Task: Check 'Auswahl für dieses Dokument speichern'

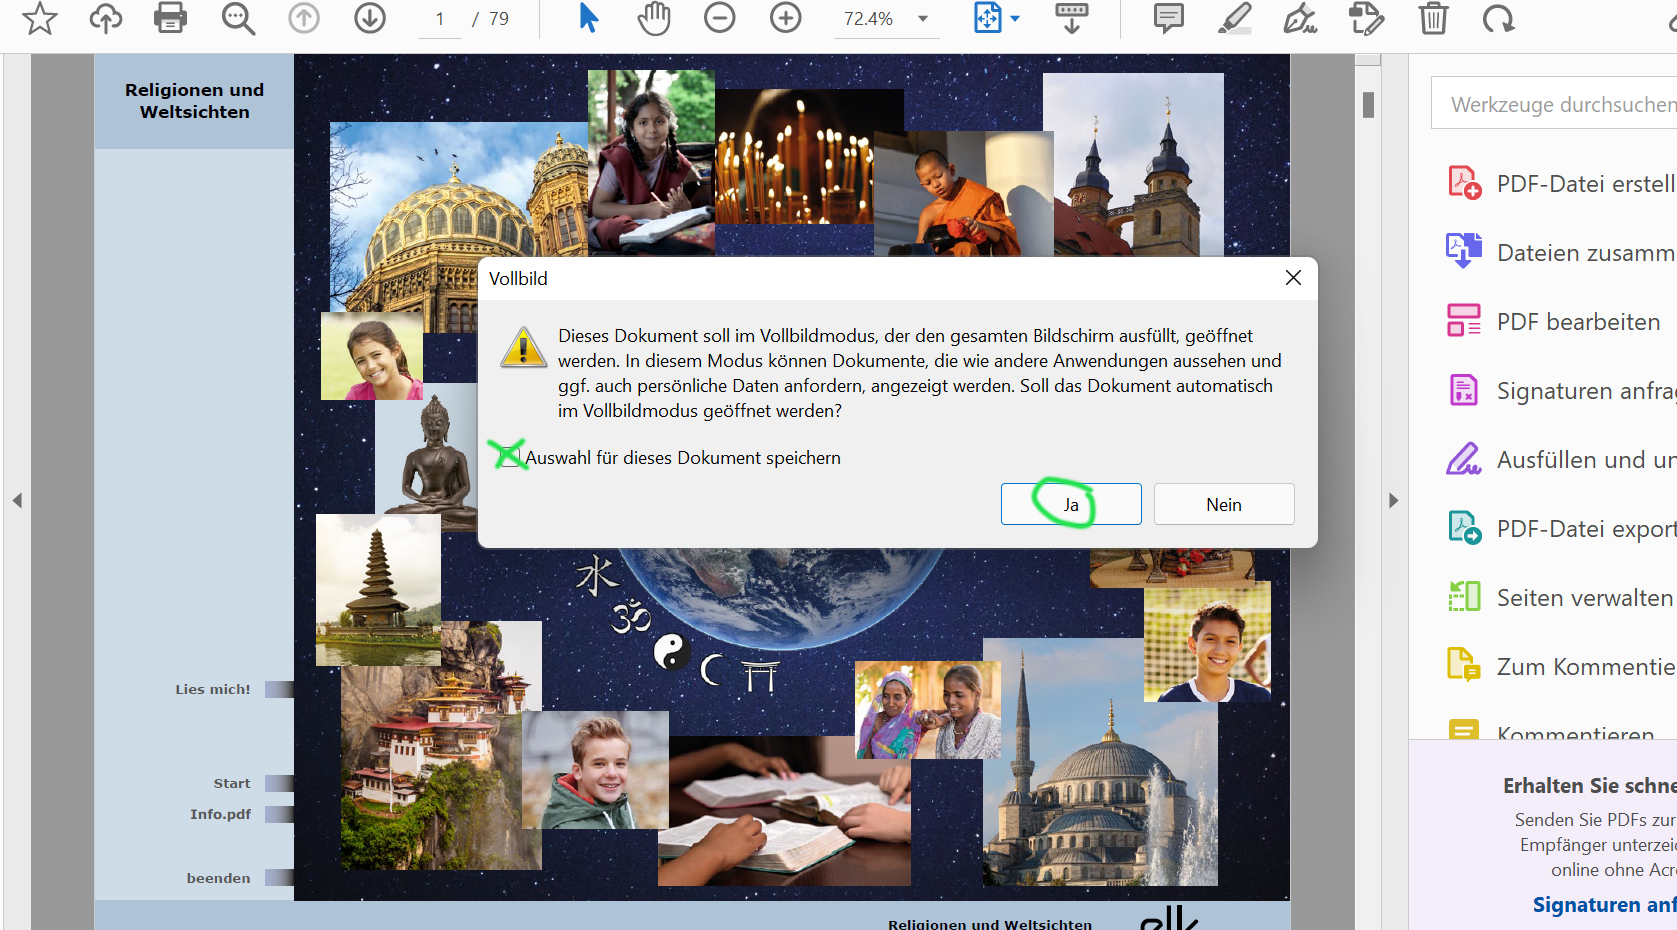Action: [510, 457]
